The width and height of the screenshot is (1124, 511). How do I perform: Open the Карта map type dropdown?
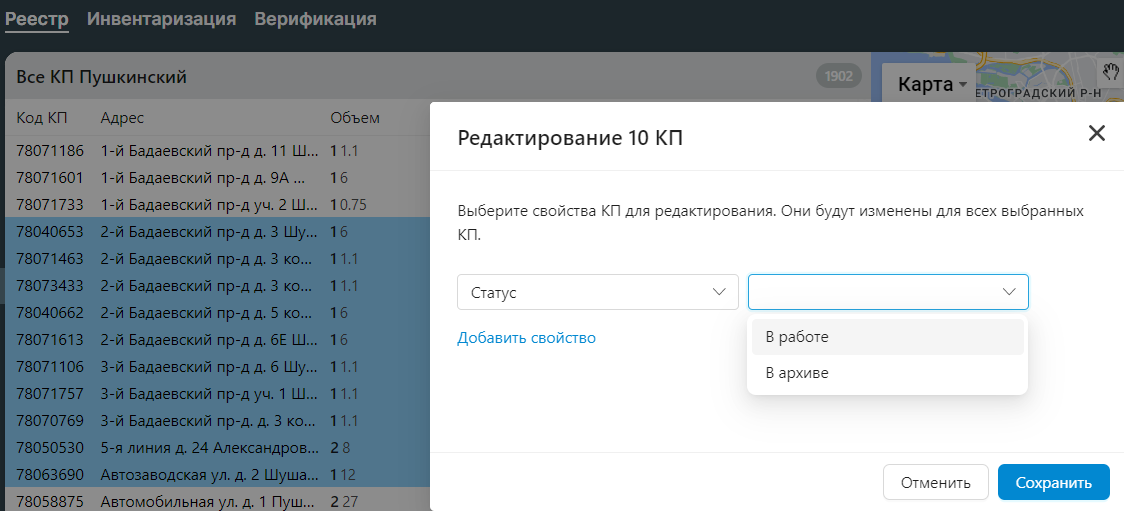932,85
